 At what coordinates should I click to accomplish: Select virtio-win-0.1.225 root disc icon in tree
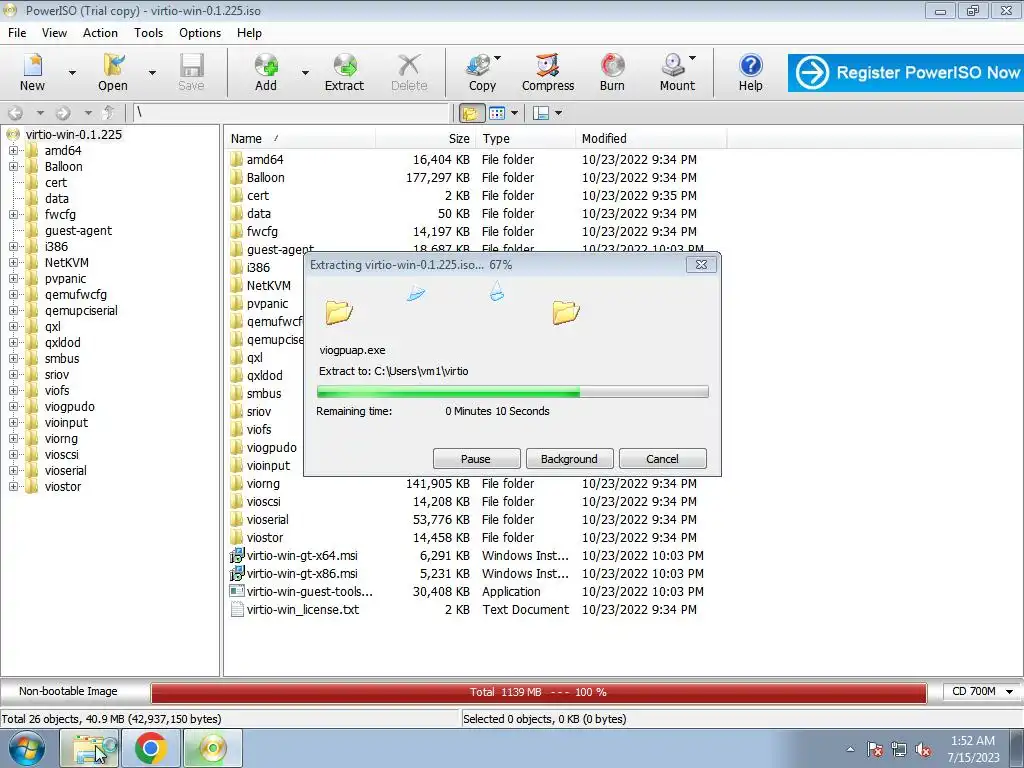13,135
